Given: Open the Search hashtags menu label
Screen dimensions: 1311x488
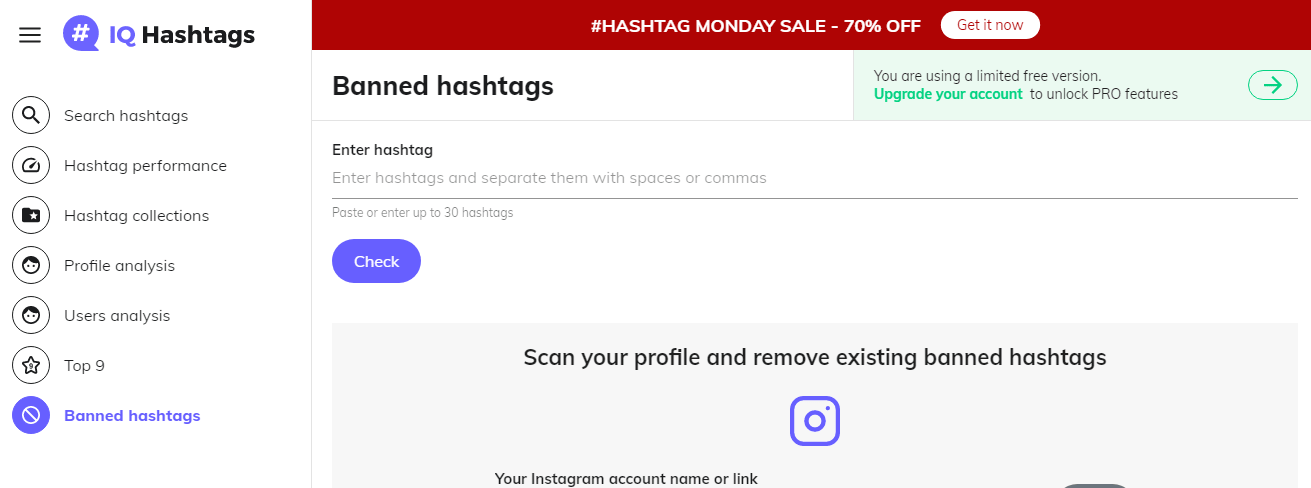Looking at the screenshot, I should click(x=126, y=116).
